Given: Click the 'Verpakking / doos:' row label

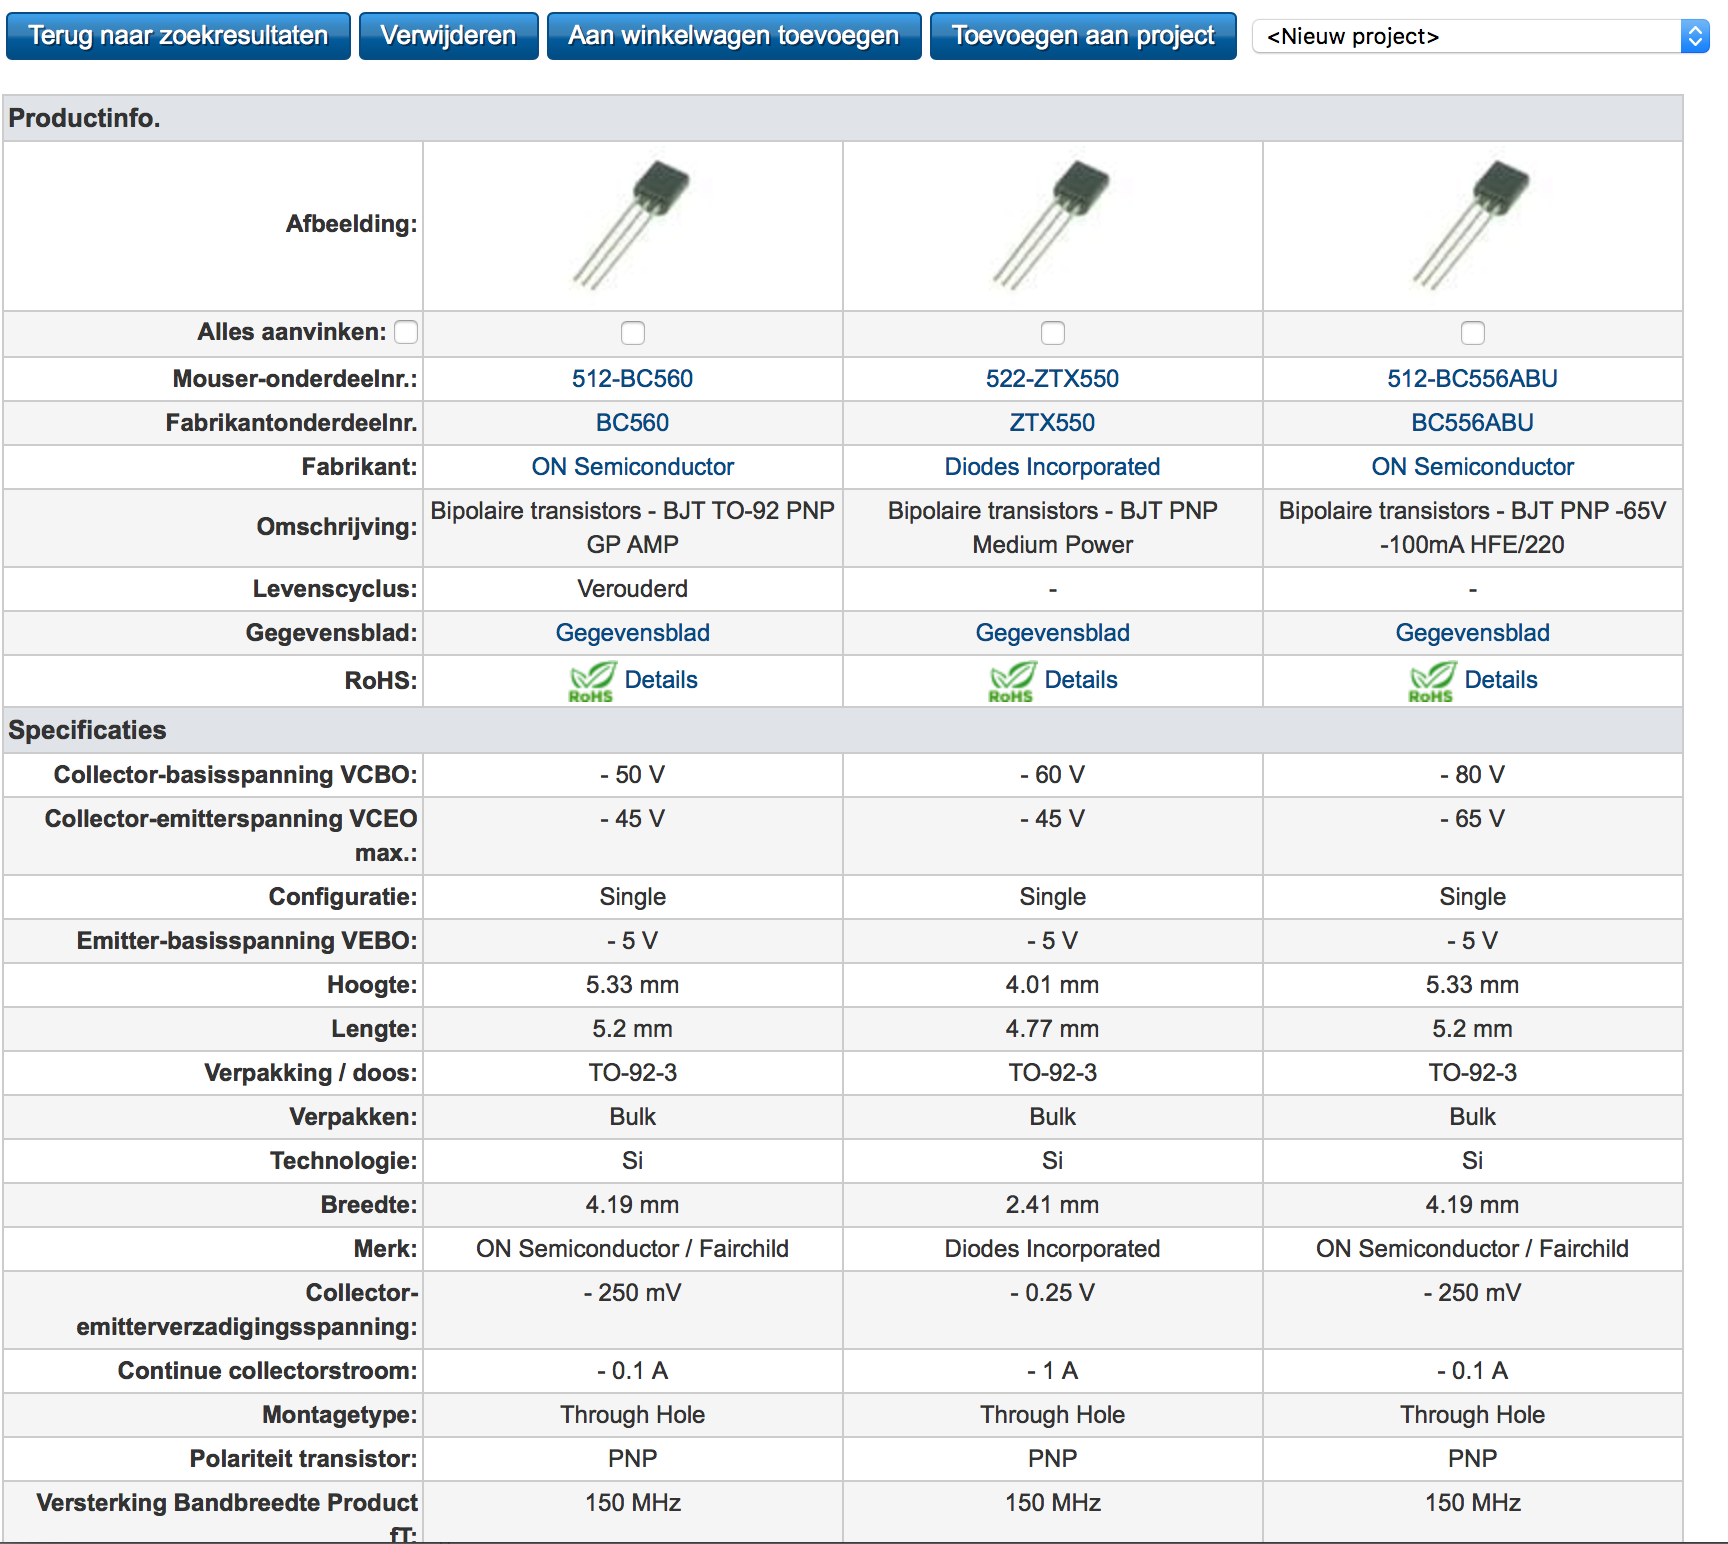Looking at the screenshot, I should pos(310,1073).
